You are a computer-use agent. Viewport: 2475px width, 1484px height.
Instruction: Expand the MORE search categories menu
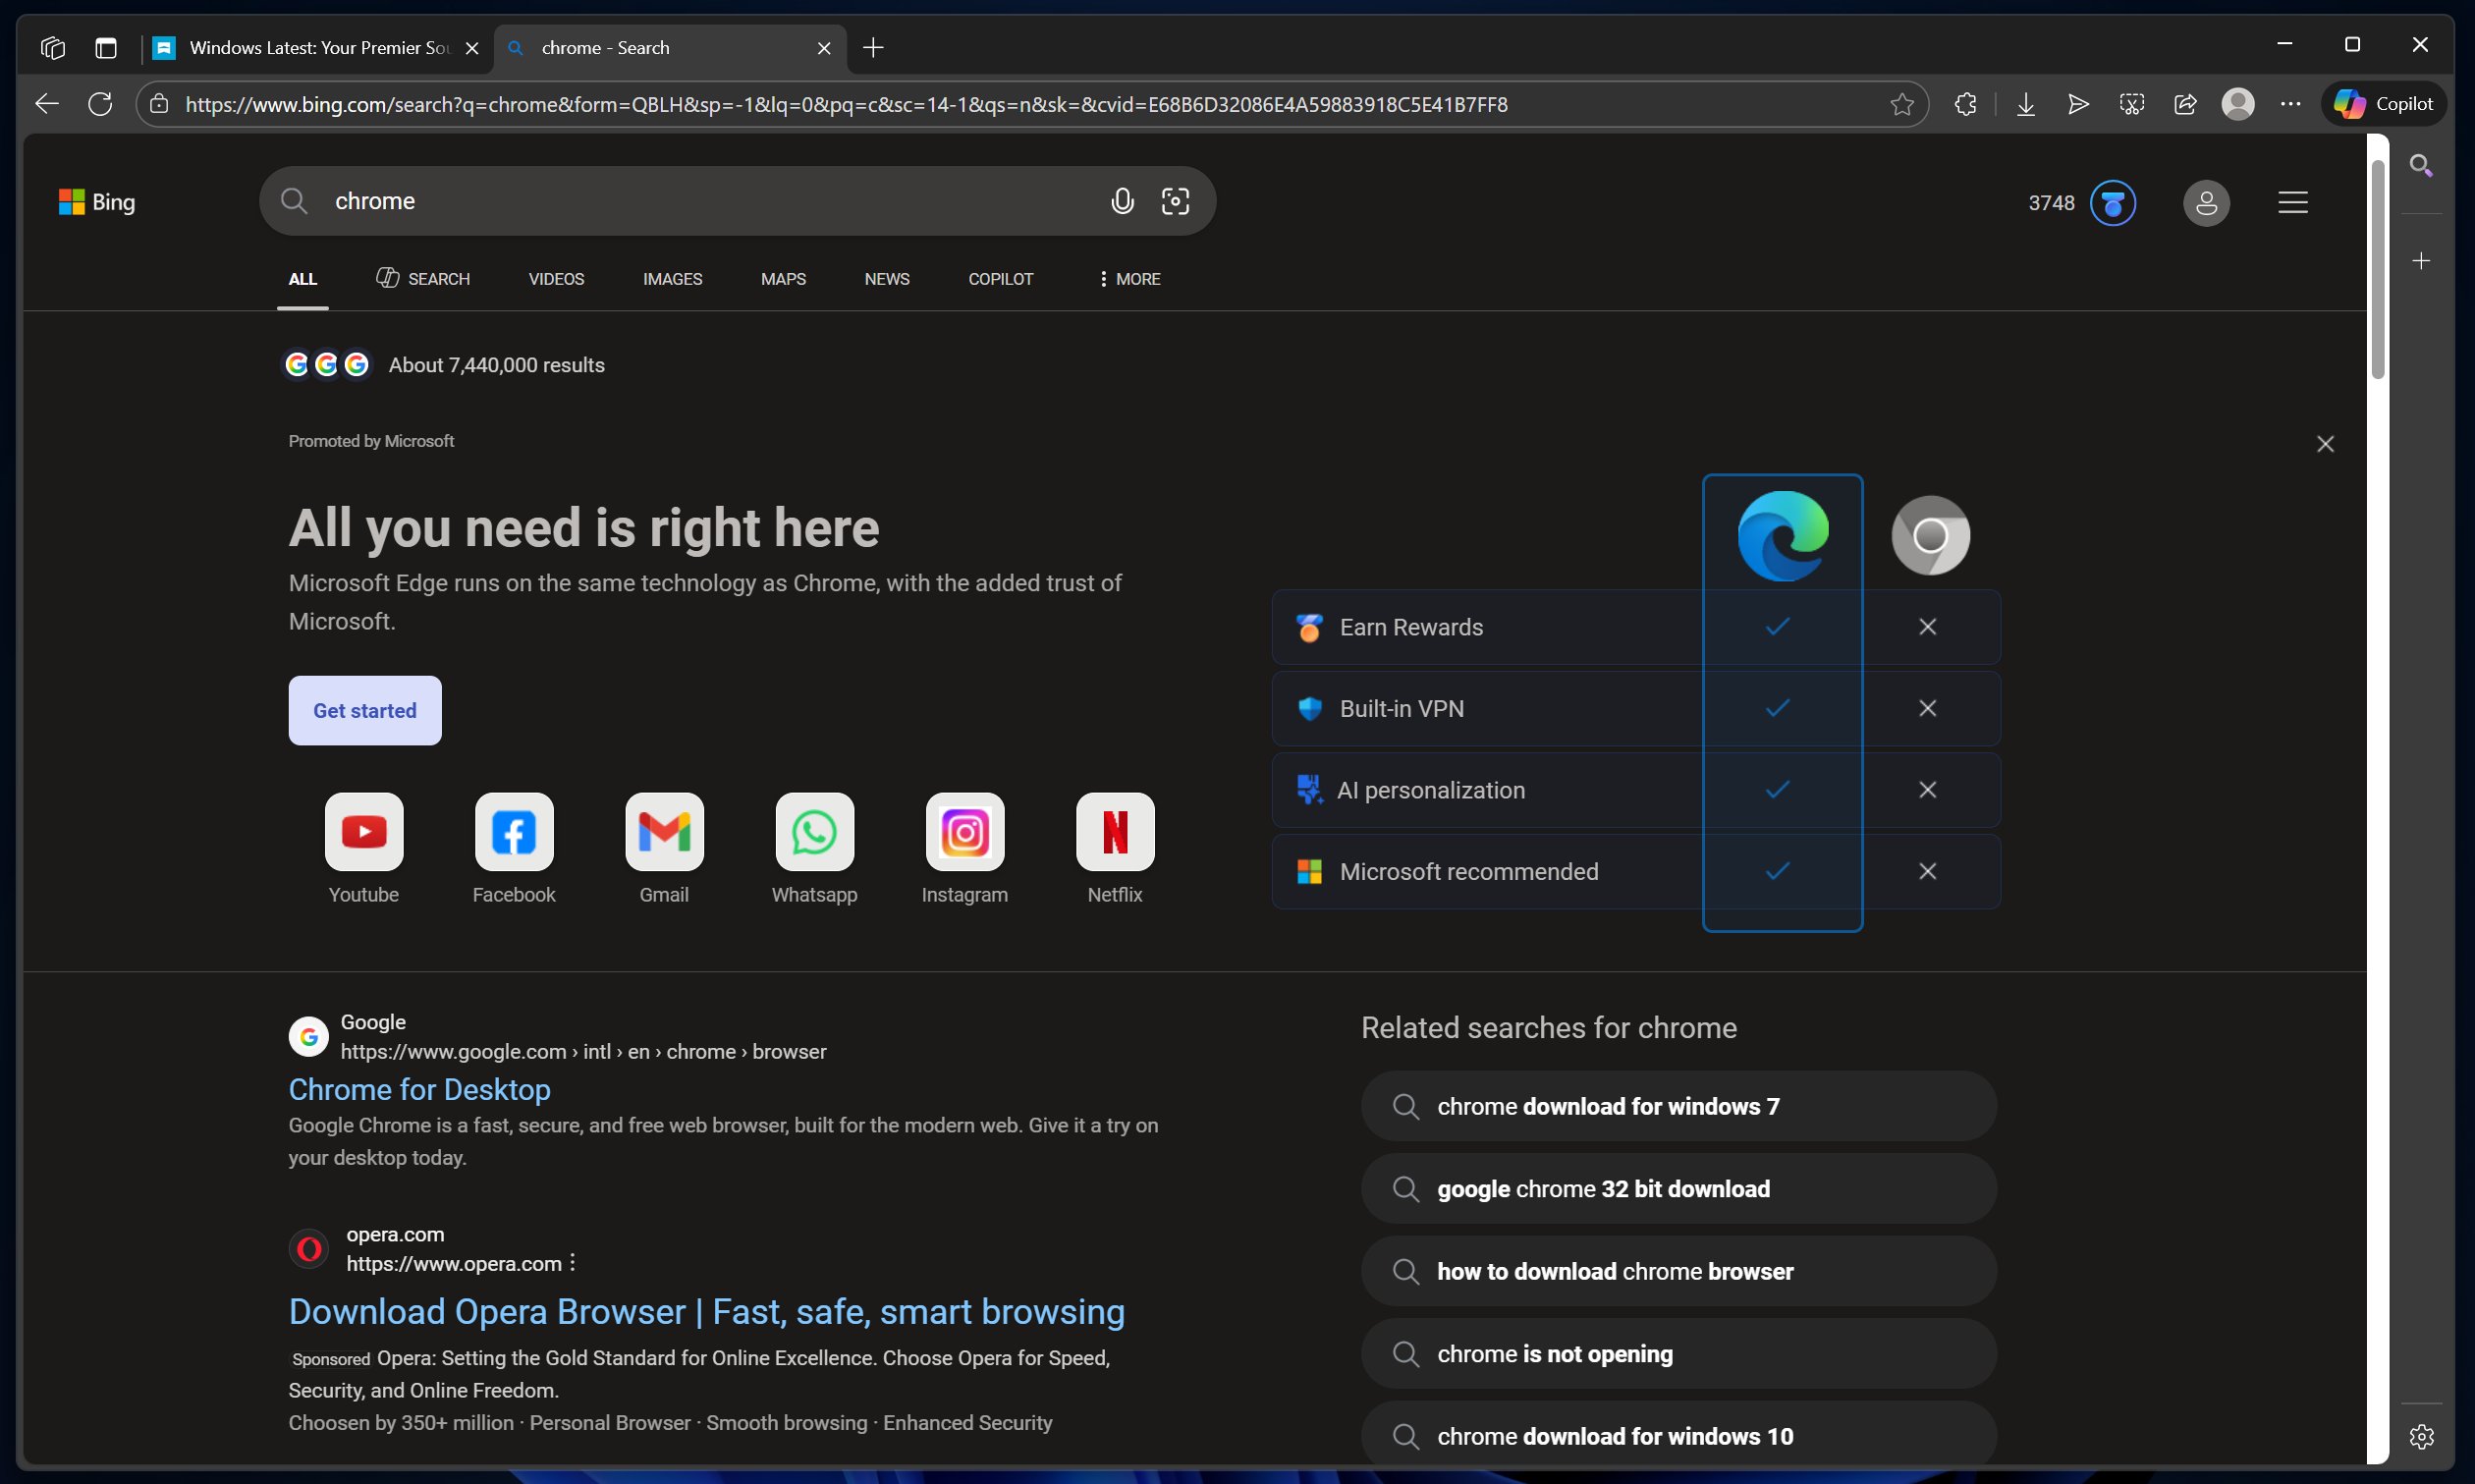[1129, 279]
